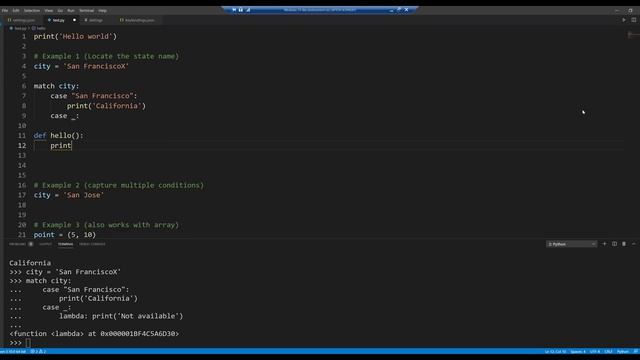Click the UTF-8 encoding indicator

pos(595,352)
